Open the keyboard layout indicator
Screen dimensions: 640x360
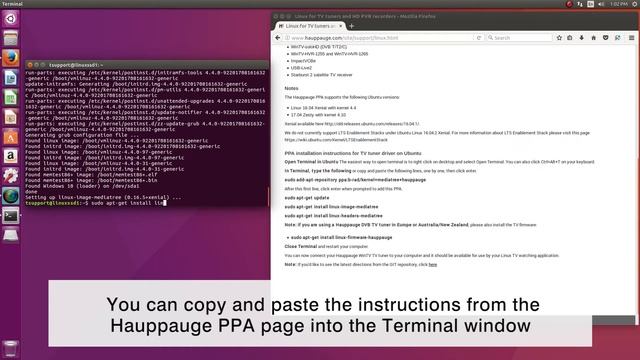coord(591,4)
